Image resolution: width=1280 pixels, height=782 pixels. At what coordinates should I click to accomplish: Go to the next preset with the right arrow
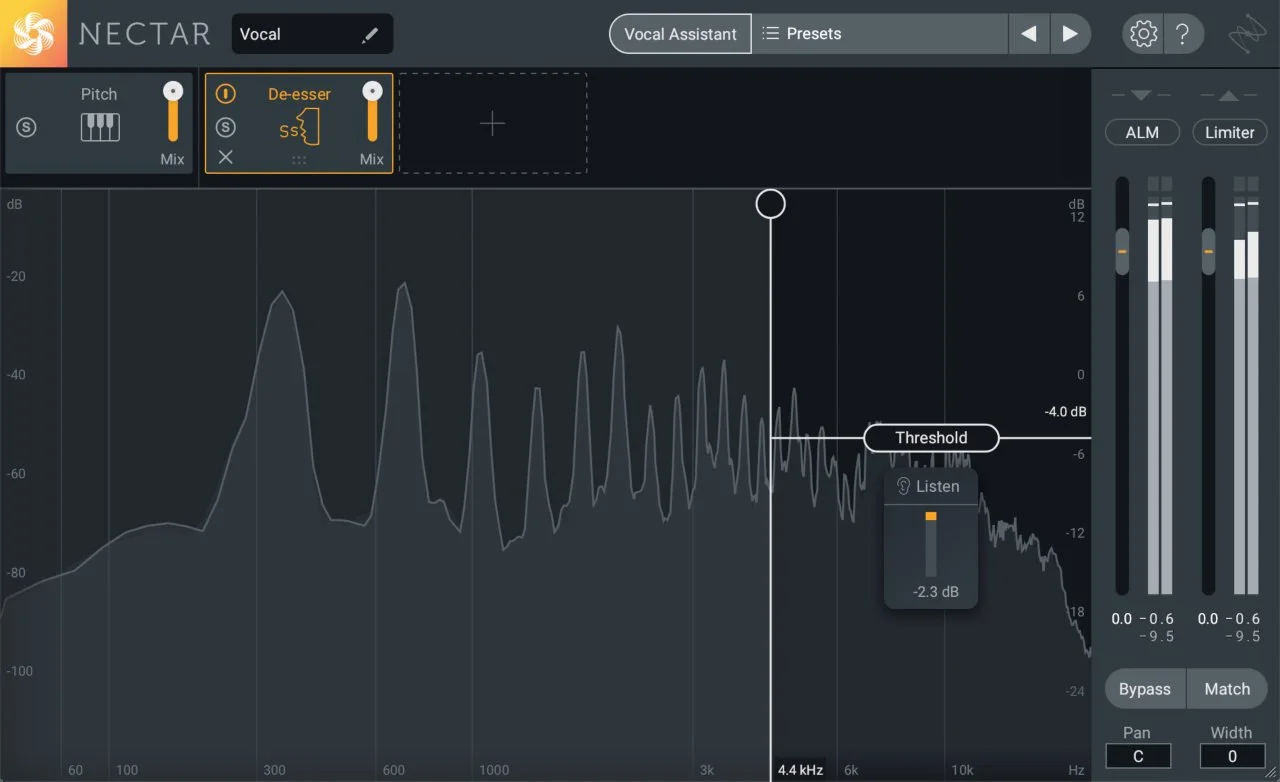point(1070,34)
